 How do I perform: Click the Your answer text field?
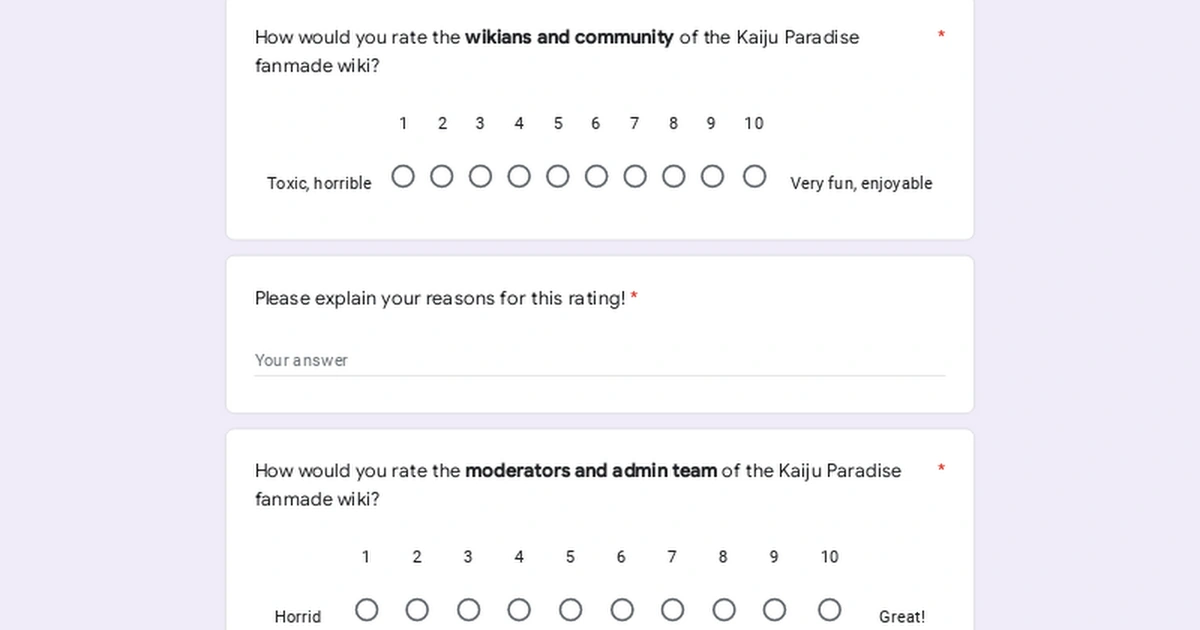[x=600, y=360]
